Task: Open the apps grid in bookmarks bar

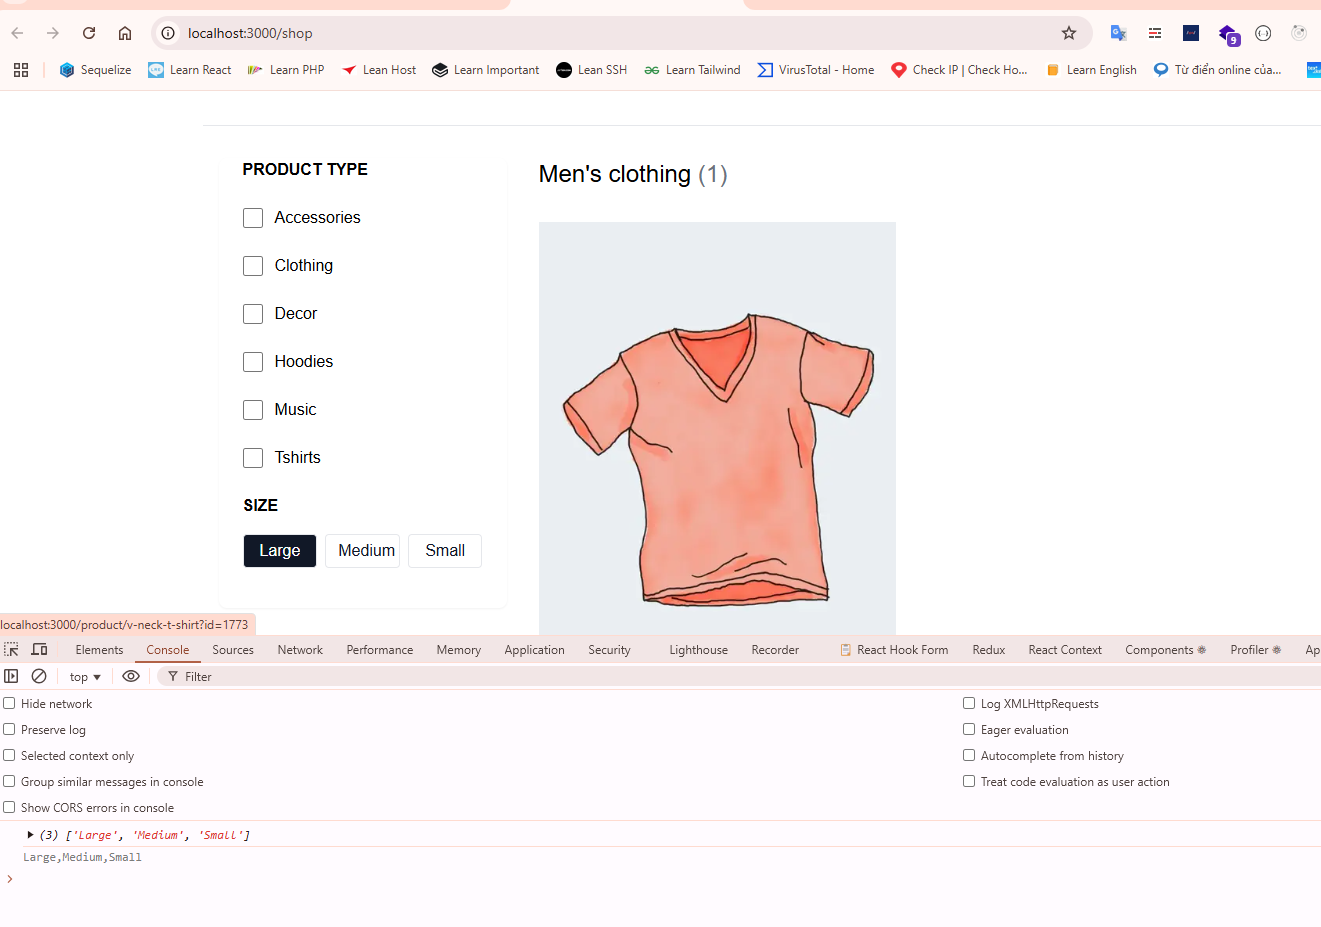Action: tap(21, 70)
